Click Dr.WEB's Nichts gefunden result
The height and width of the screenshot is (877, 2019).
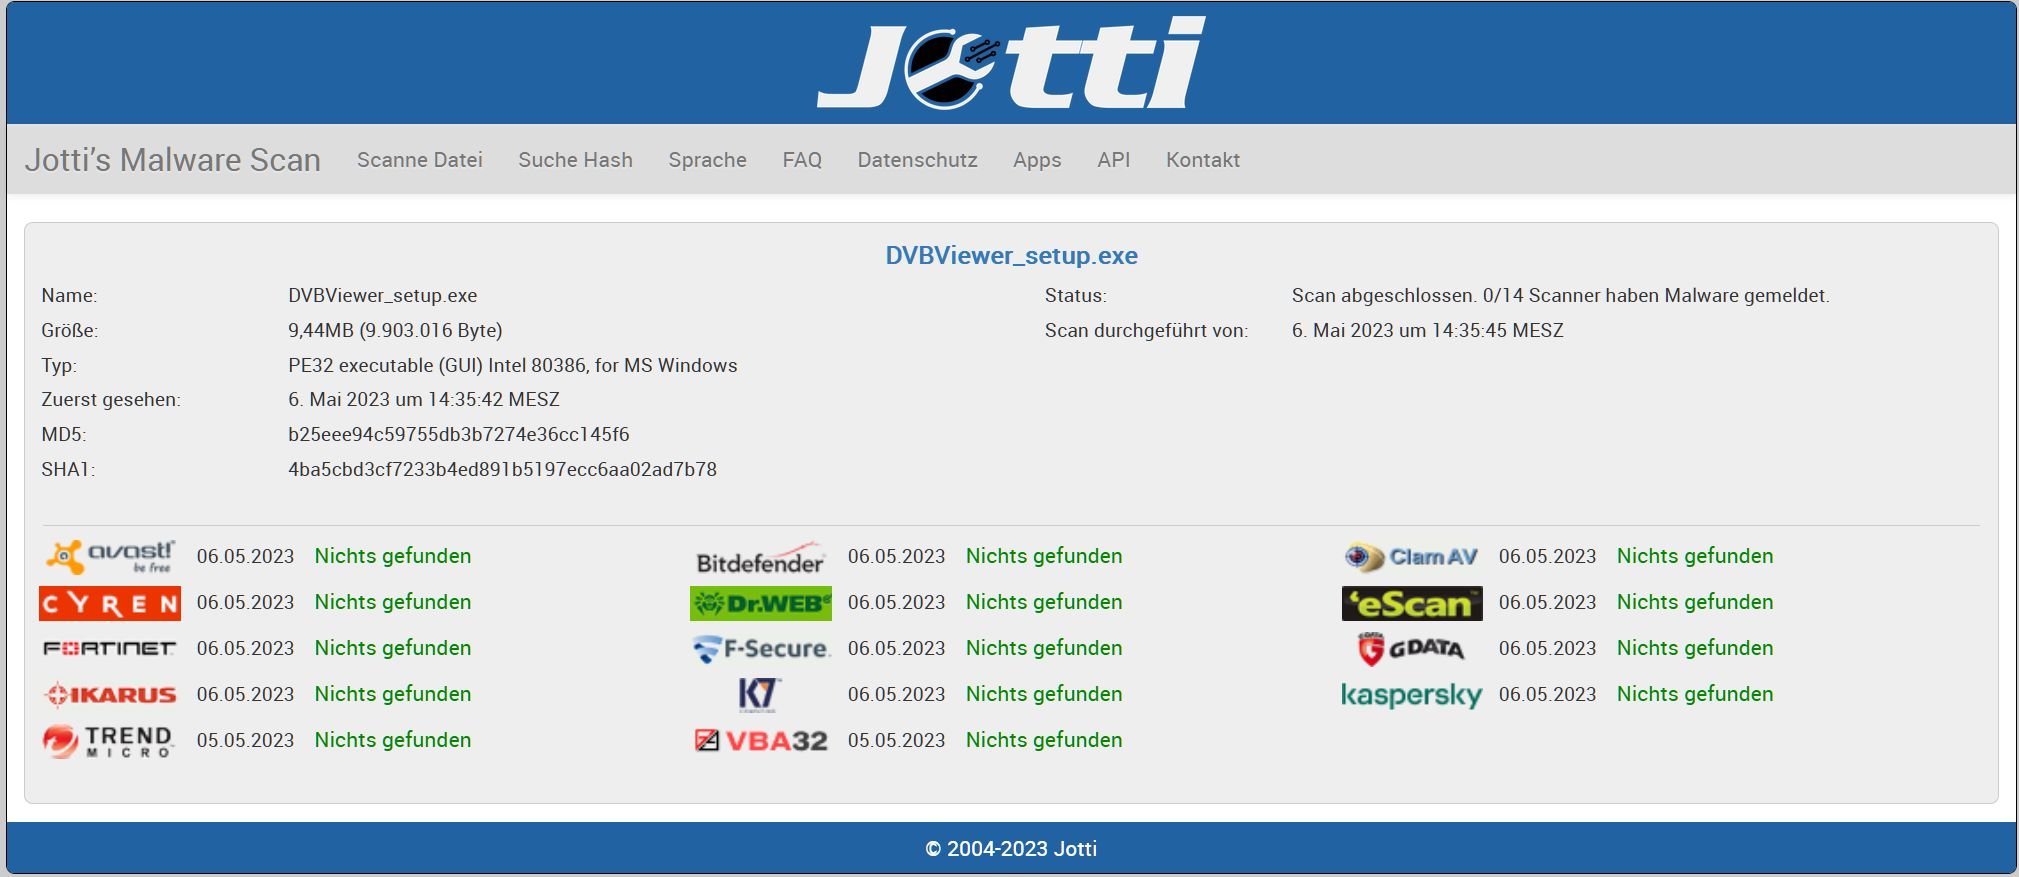tap(1044, 602)
